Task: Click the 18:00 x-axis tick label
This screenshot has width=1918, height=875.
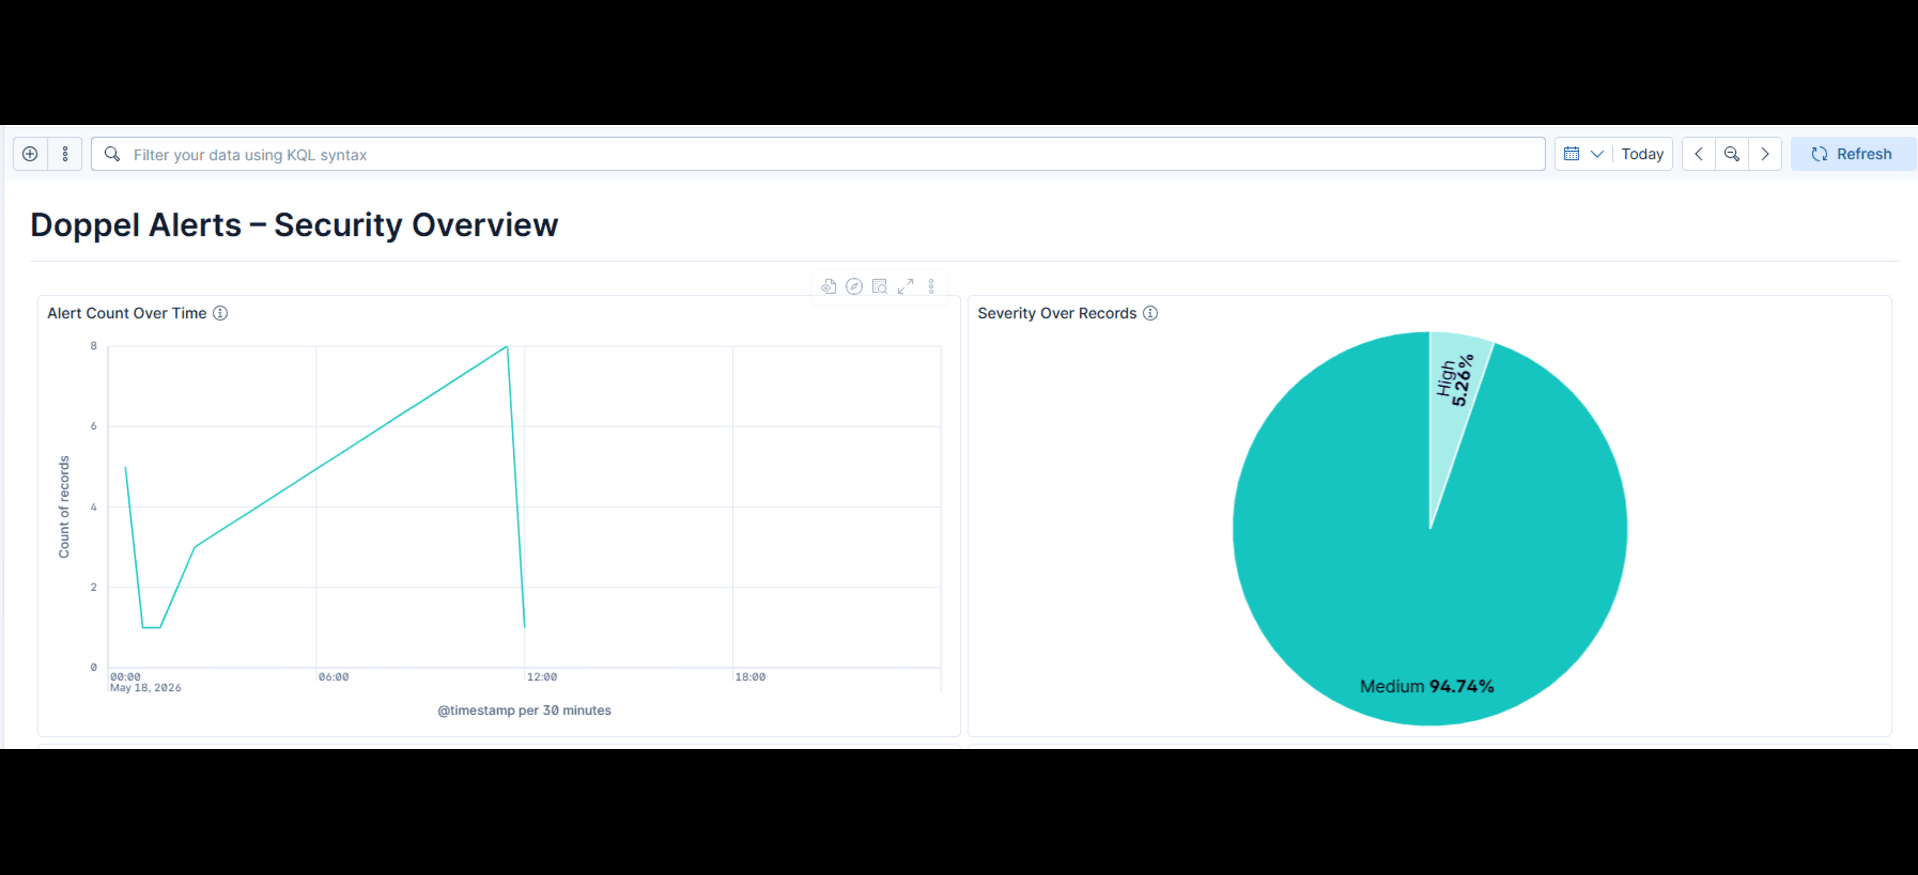Action: [750, 677]
